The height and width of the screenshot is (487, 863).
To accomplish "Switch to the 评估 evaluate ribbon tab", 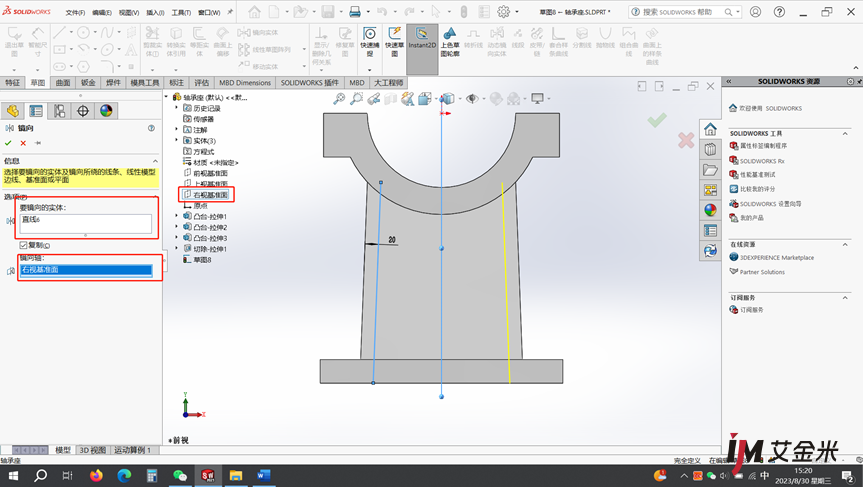I will [x=201, y=83].
